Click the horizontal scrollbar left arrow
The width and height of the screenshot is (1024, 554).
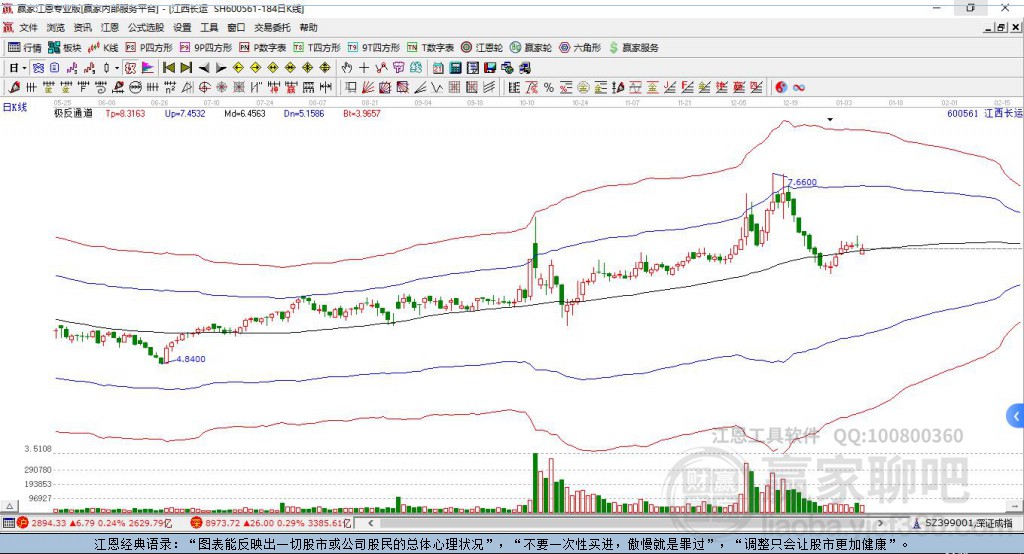pyautogui.click(x=370, y=523)
